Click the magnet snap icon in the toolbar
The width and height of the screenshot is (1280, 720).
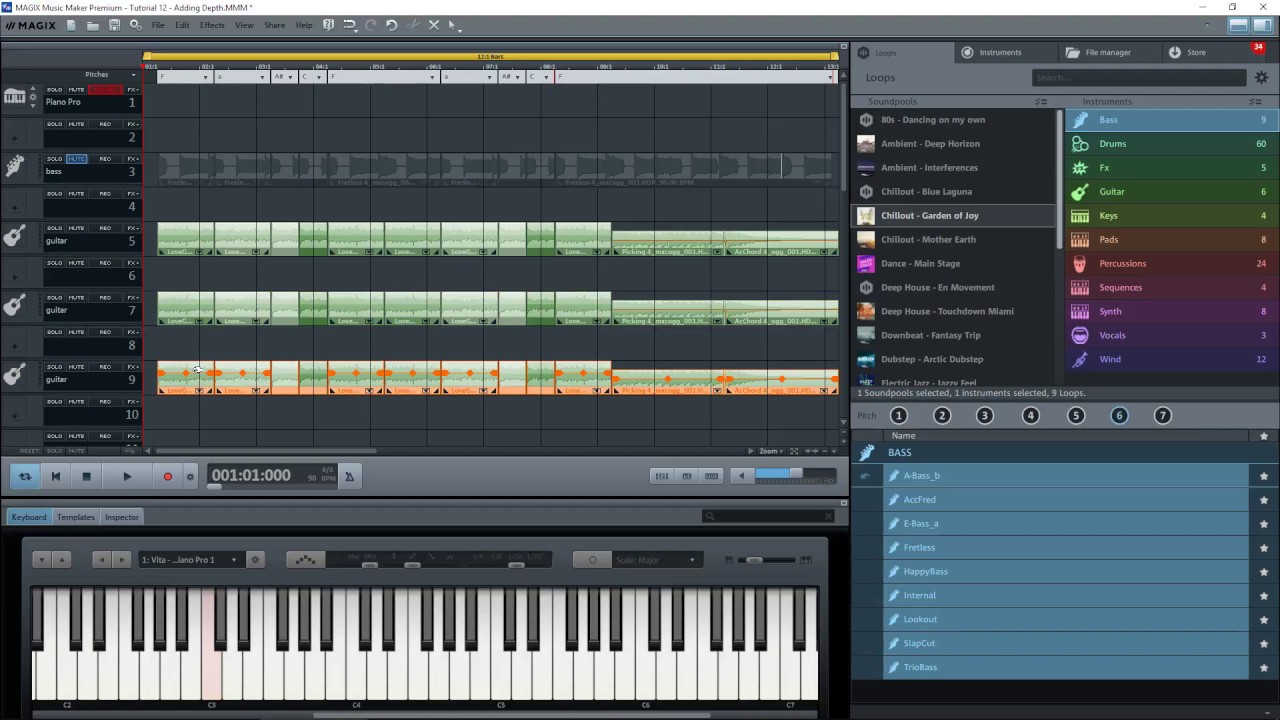(349, 25)
